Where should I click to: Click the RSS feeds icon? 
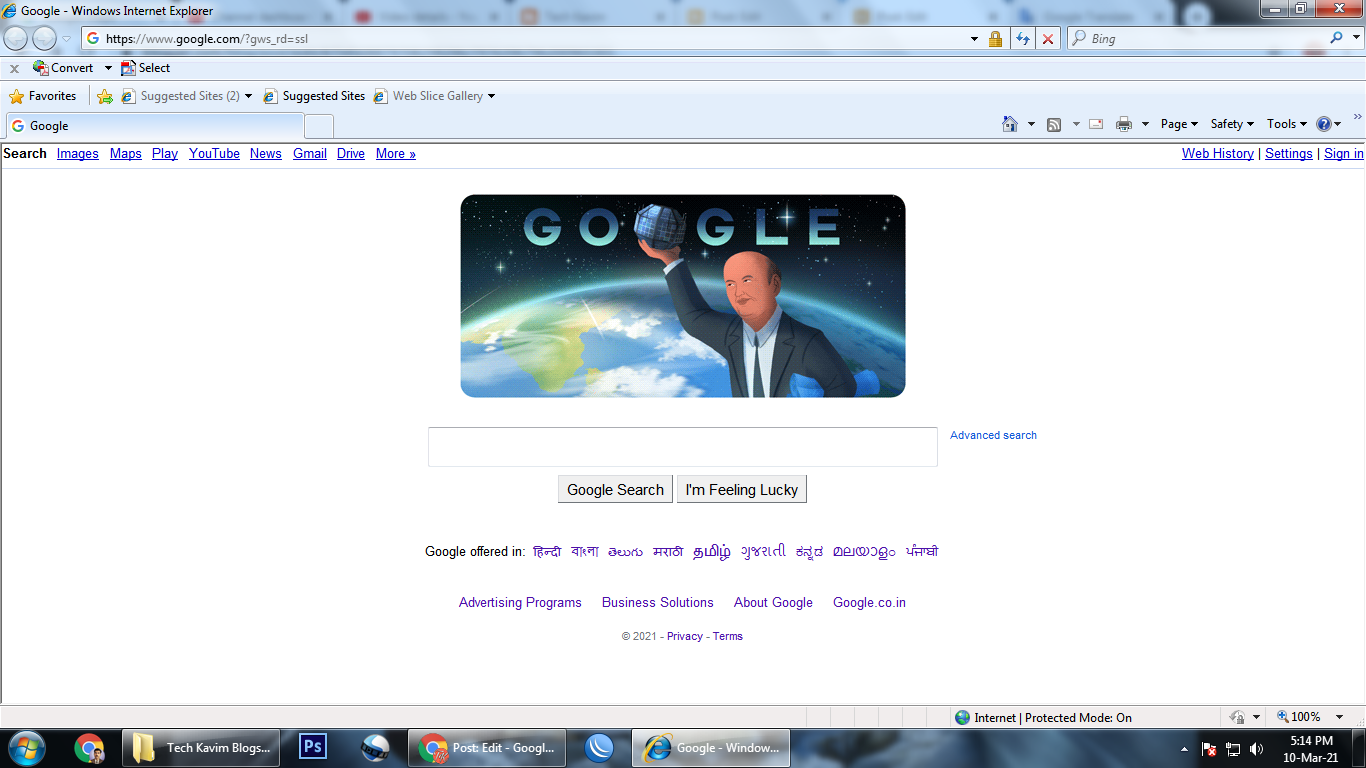click(x=1054, y=124)
